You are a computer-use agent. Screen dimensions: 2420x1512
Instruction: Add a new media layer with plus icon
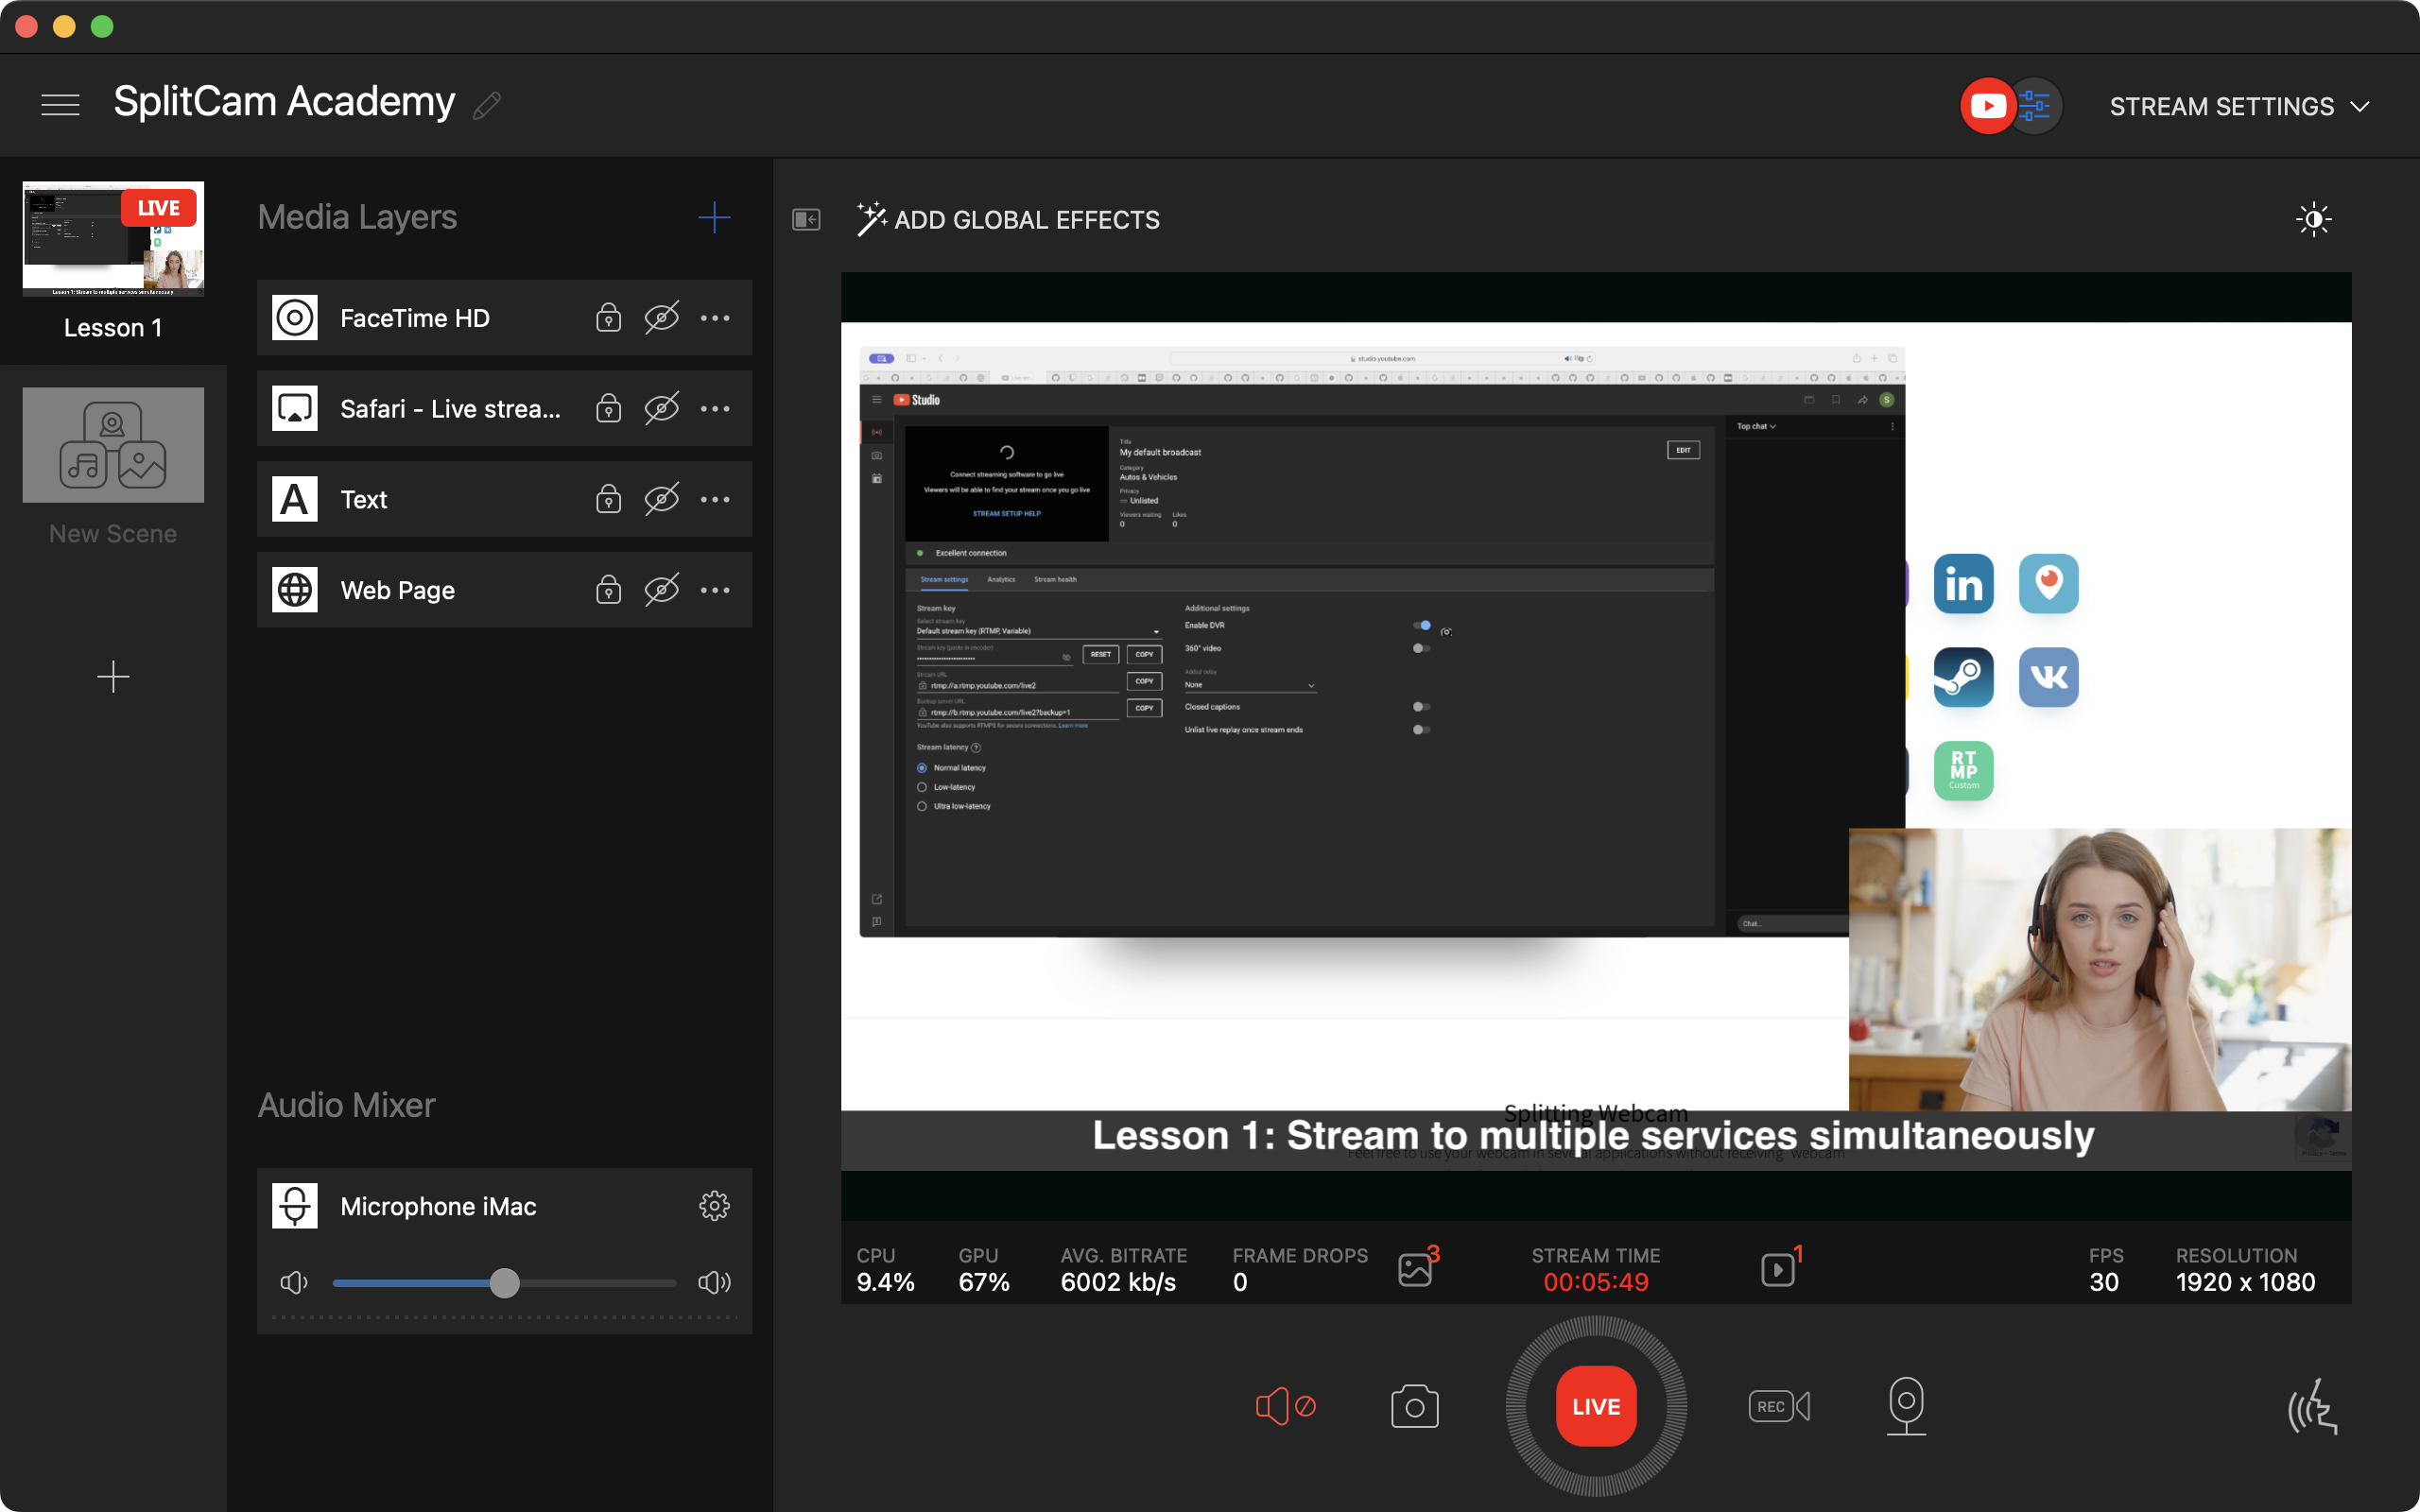click(714, 217)
